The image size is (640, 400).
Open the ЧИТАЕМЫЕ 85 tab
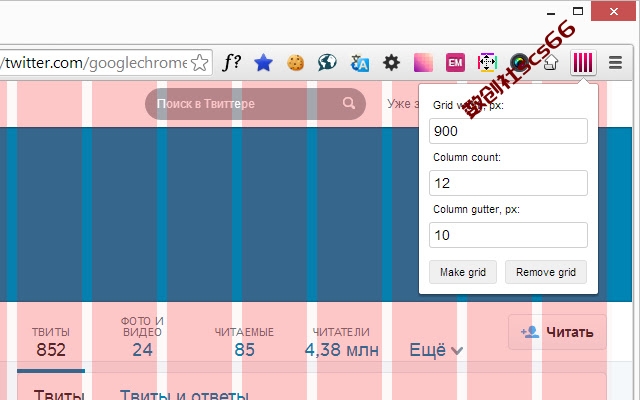244,342
